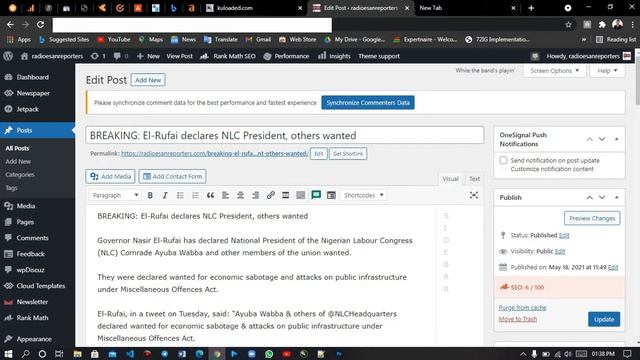
Task: Open the Appearance menu
Action: click(34, 339)
